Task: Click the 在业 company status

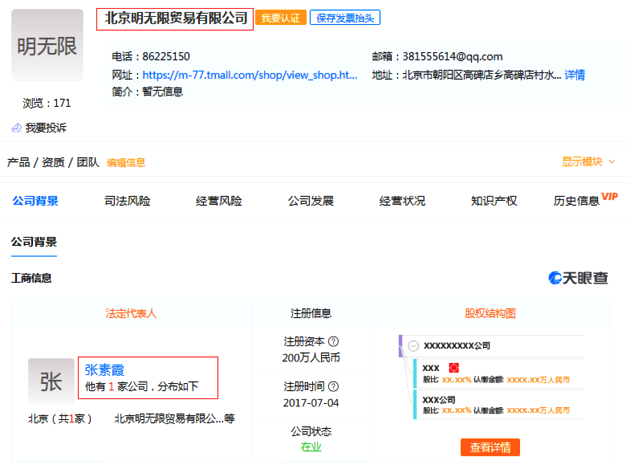Action: point(311,447)
